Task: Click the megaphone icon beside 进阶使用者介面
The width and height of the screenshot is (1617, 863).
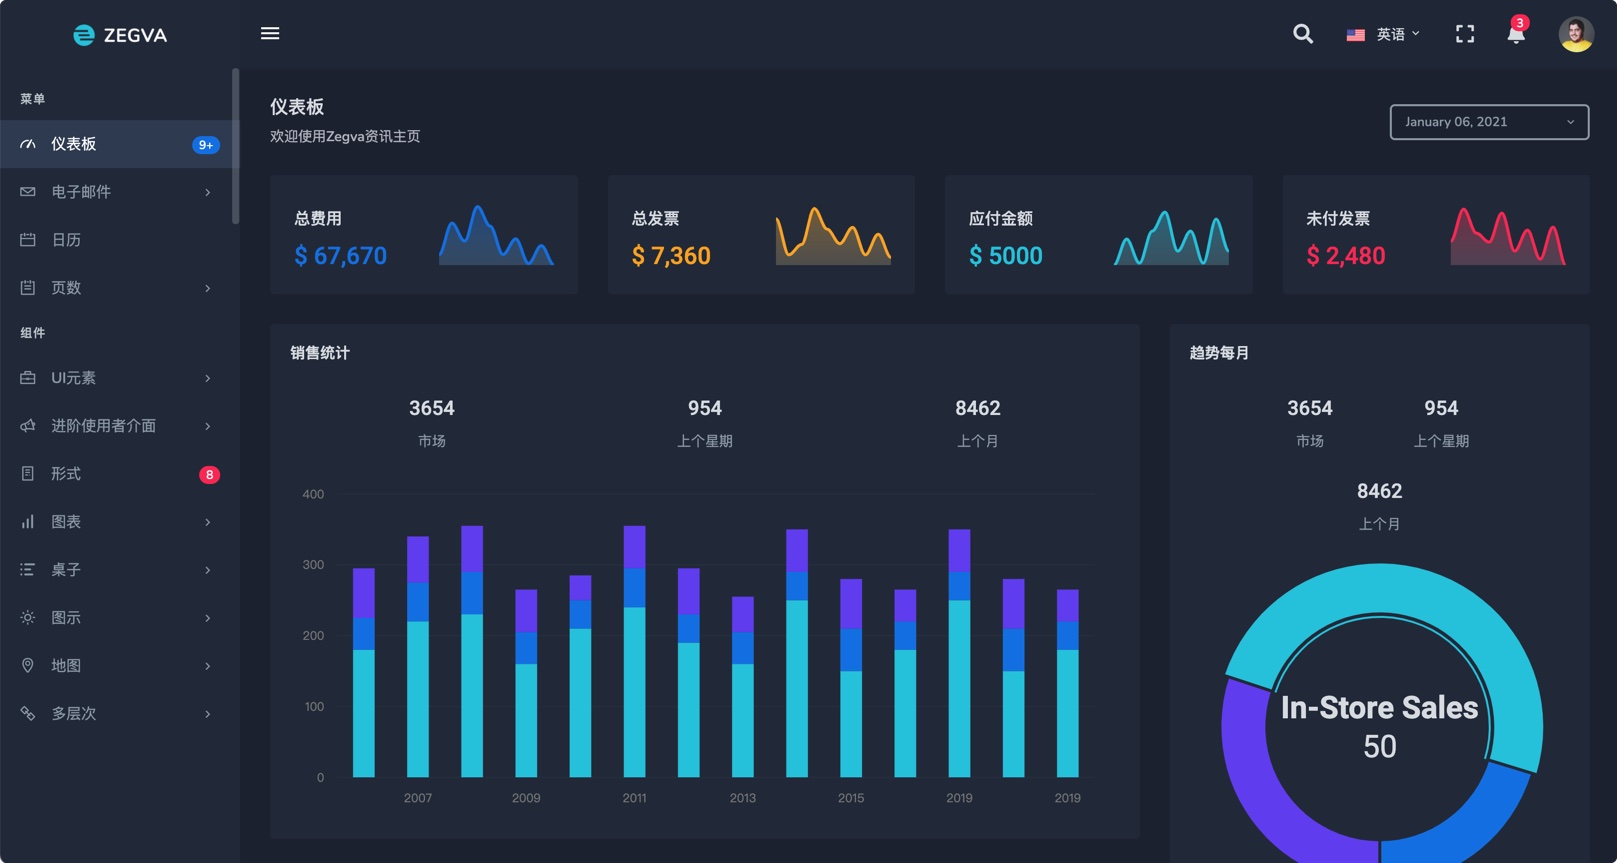Action: pyautogui.click(x=28, y=426)
